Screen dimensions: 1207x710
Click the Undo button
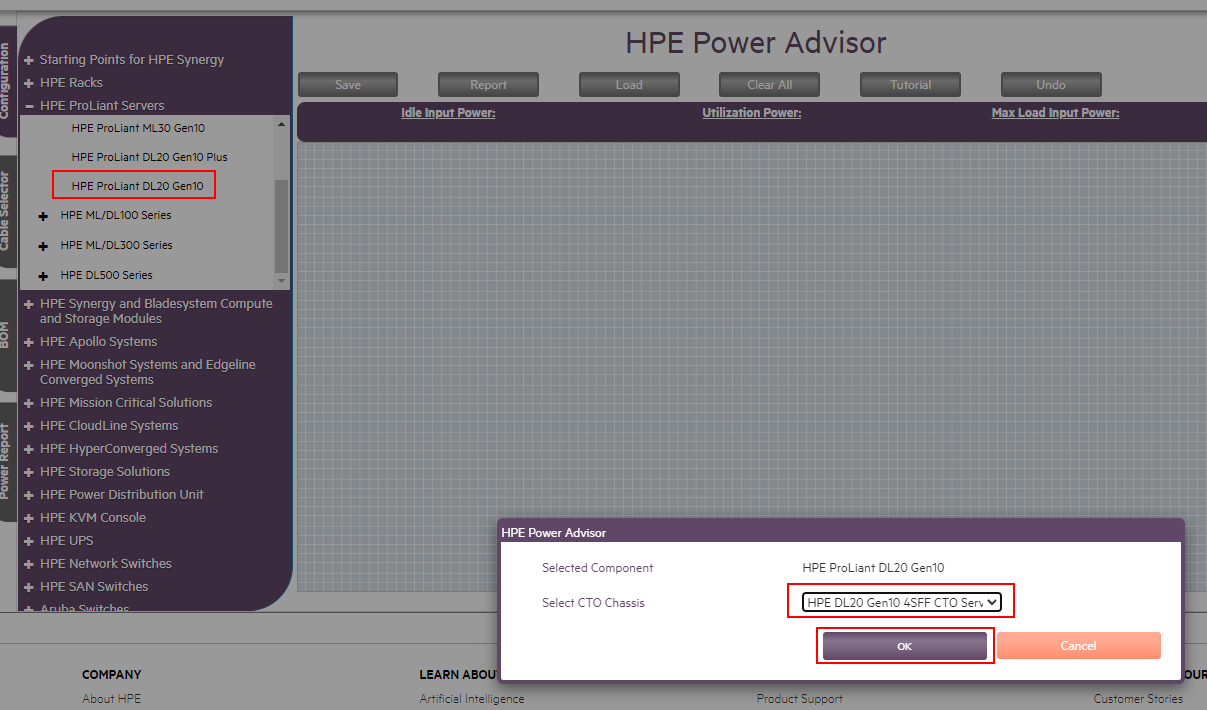(x=1051, y=85)
